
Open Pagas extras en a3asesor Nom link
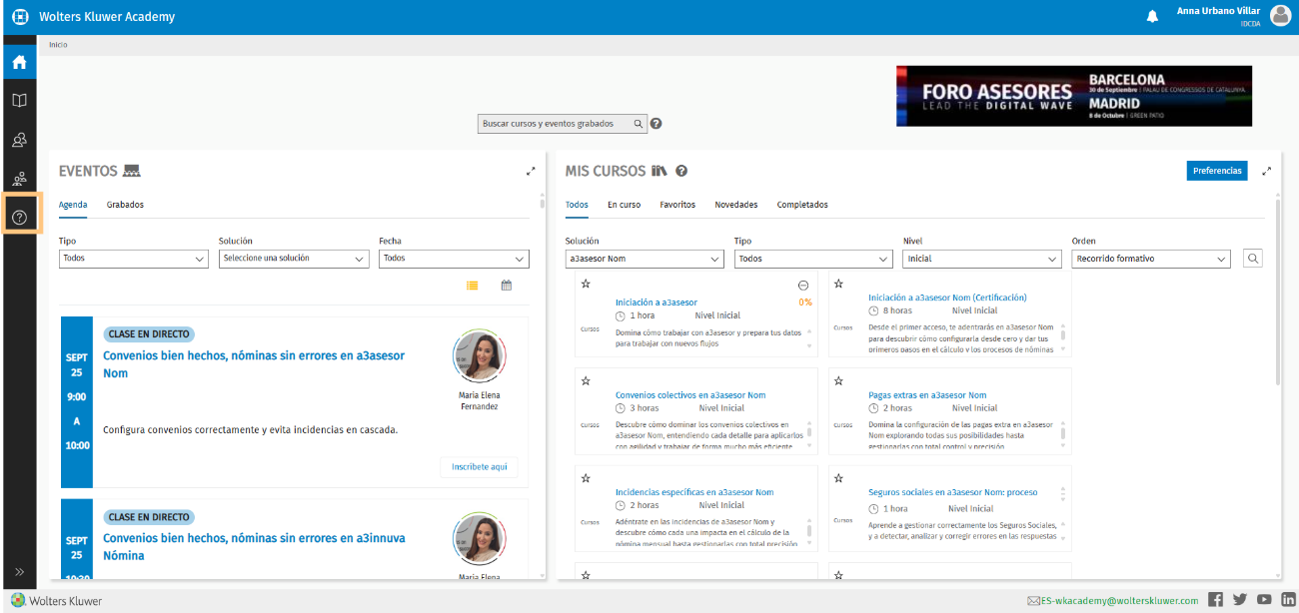pos(927,395)
